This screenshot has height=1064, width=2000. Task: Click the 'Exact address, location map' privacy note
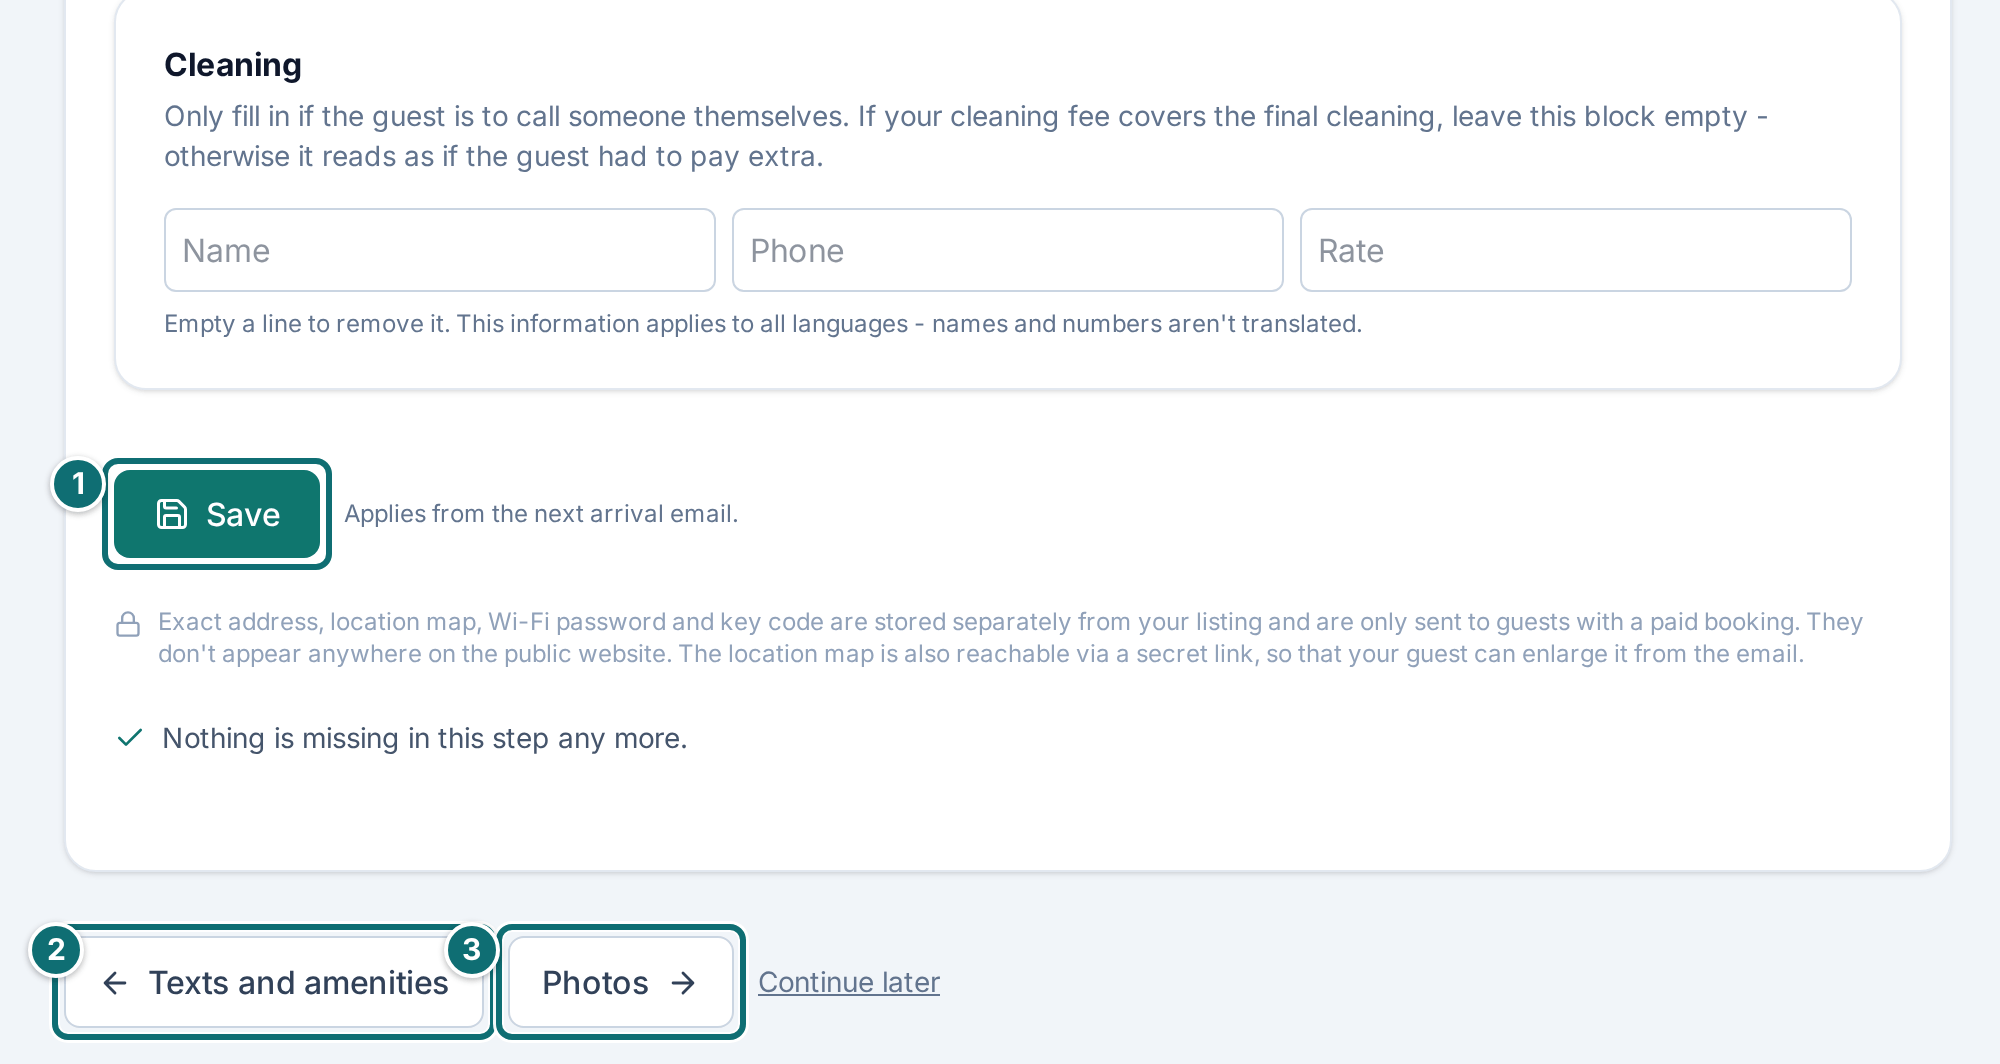coord(1010,638)
